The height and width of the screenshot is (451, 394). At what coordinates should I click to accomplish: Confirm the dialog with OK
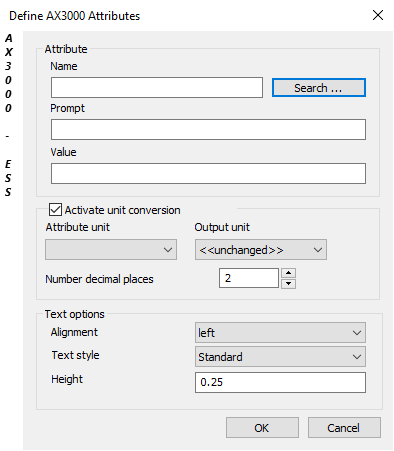tap(262, 428)
